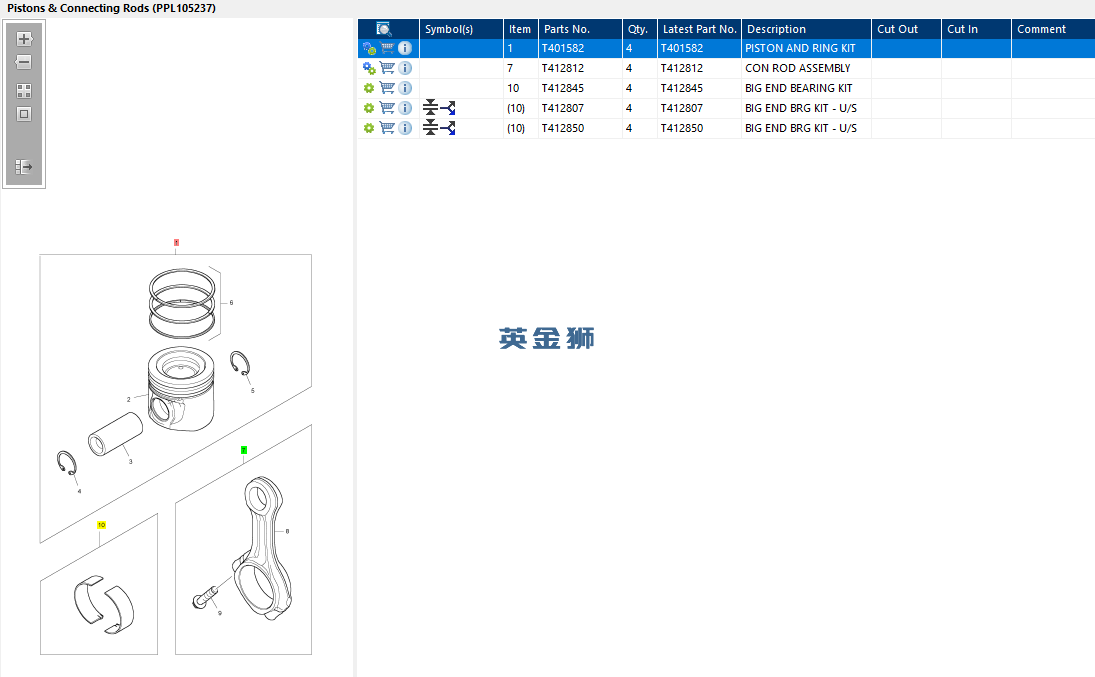
Task: Select yellow callout 10 marker in diagram
Action: coord(101,525)
